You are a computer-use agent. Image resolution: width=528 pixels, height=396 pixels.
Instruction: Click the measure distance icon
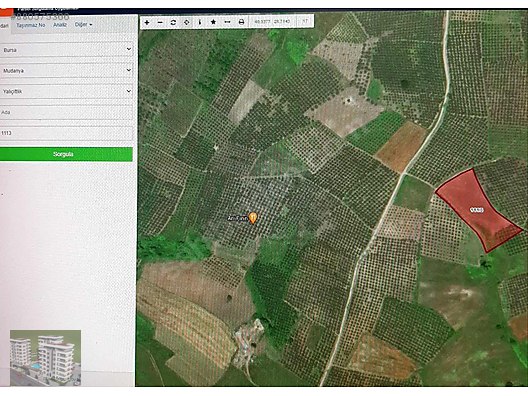(227, 22)
